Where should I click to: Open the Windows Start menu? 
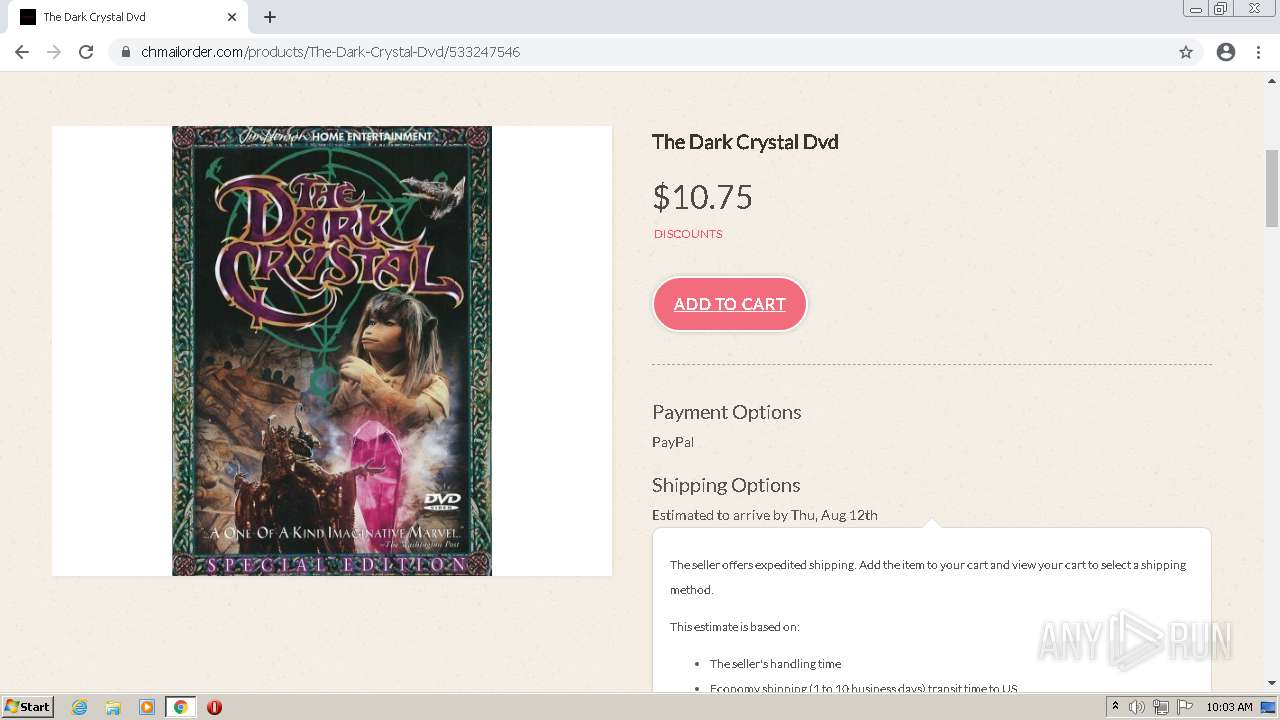click(x=28, y=707)
